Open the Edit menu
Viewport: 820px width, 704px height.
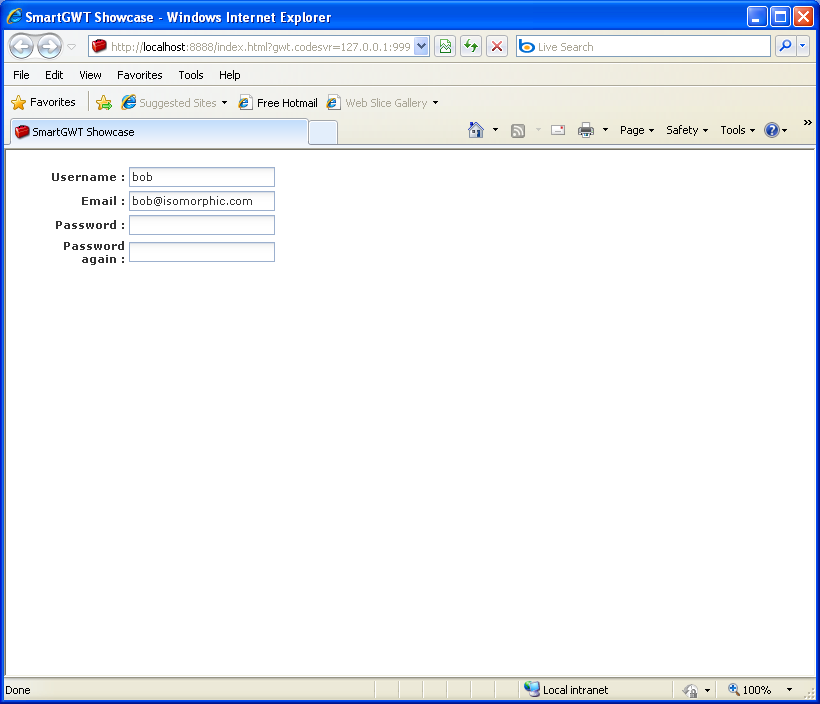[x=54, y=75]
